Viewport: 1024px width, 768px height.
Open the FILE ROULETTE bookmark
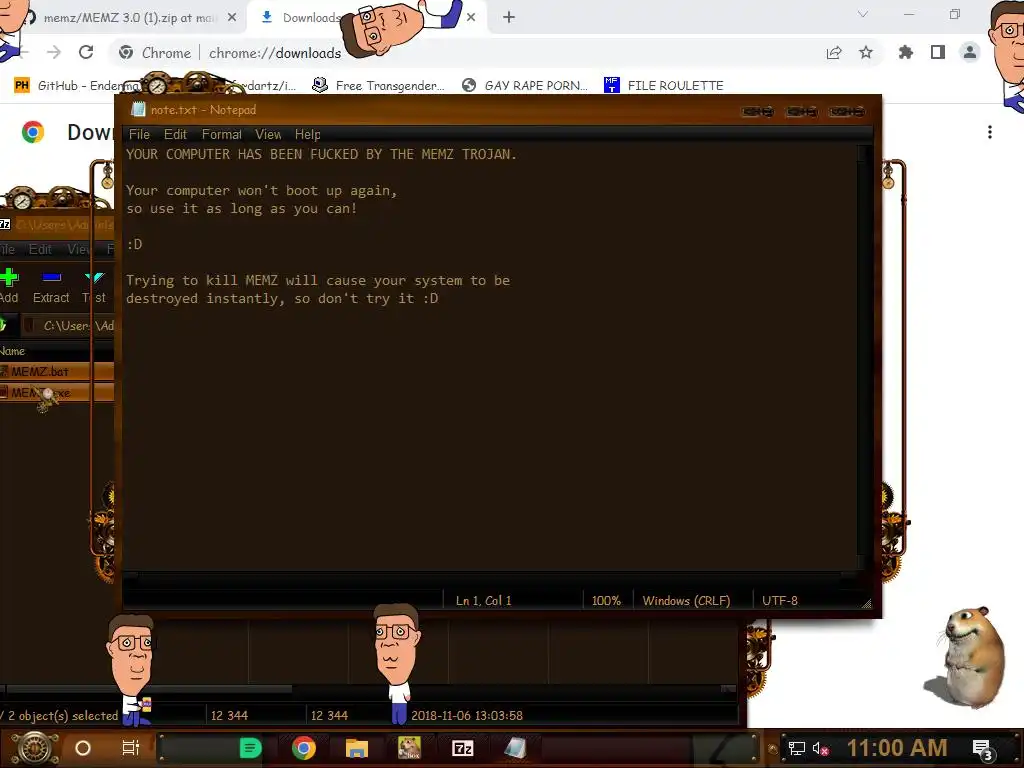click(x=664, y=86)
